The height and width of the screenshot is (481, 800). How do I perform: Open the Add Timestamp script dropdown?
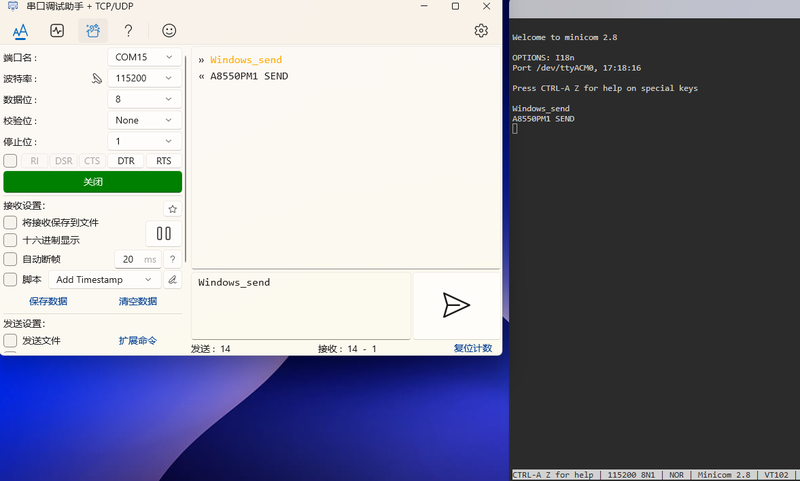tap(105, 280)
